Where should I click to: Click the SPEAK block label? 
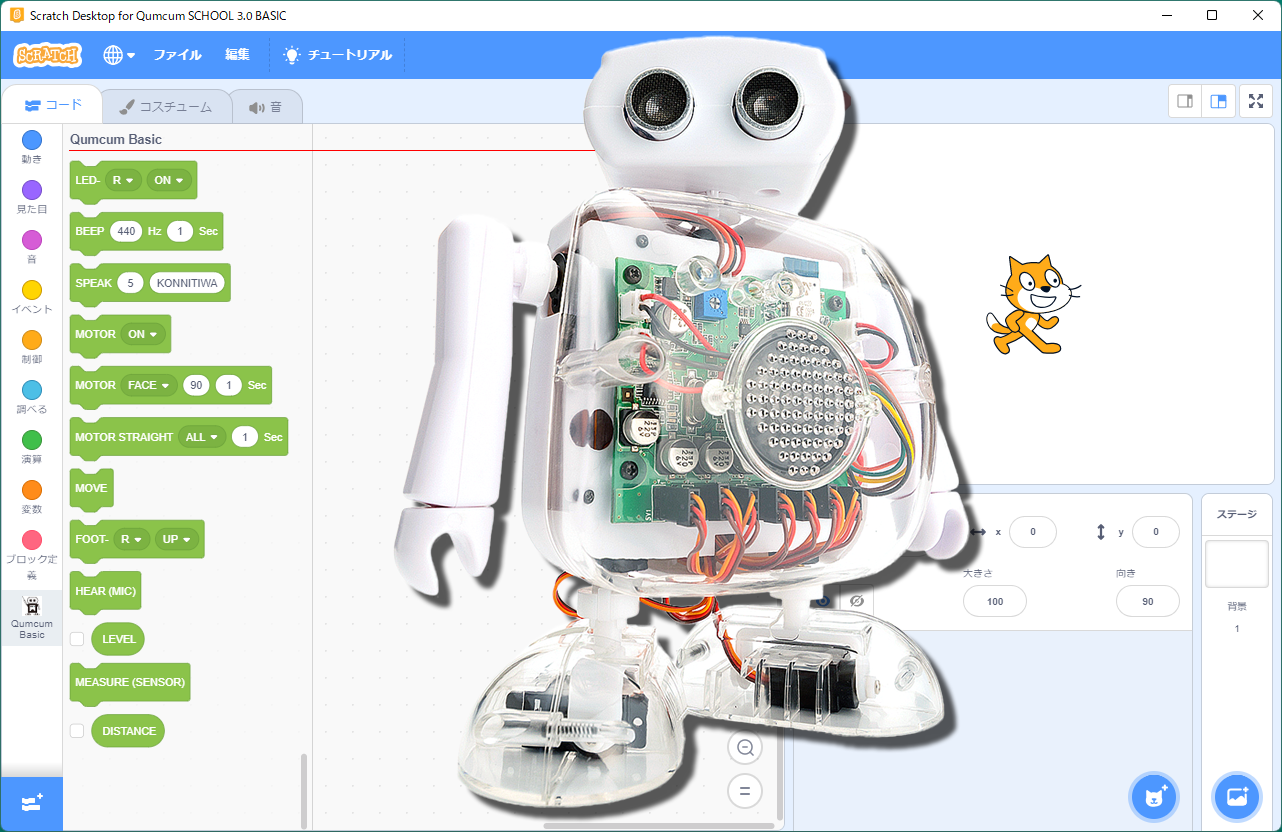pyautogui.click(x=93, y=283)
